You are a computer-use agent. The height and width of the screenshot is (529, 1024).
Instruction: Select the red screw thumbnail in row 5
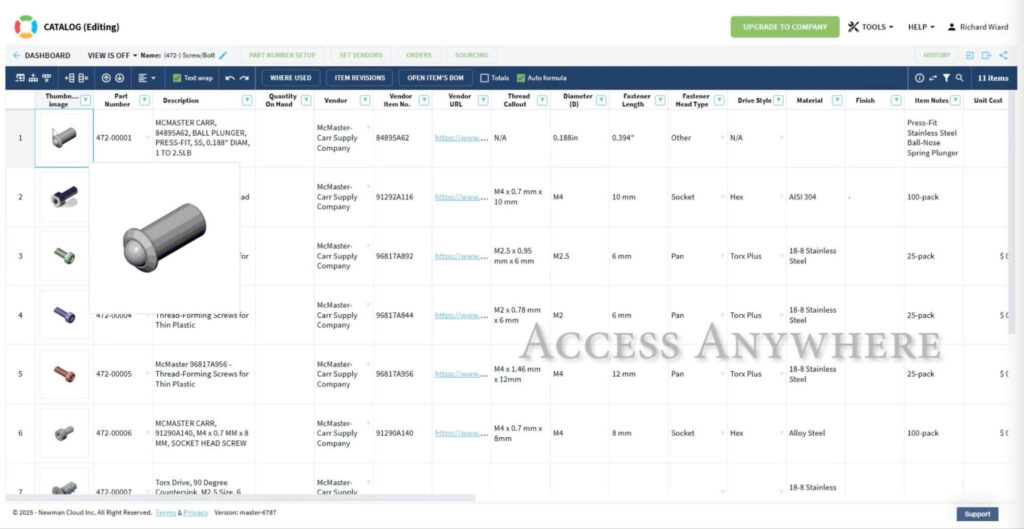point(64,374)
